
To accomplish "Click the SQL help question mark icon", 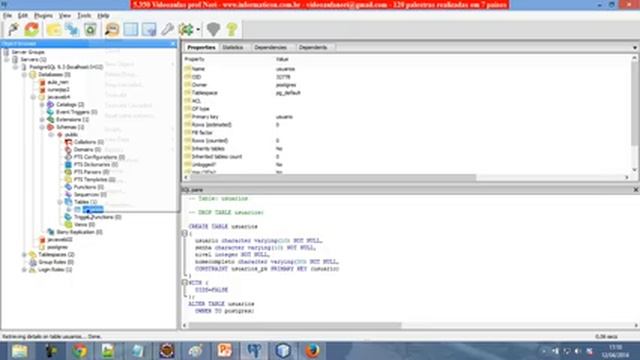I will [232, 29].
